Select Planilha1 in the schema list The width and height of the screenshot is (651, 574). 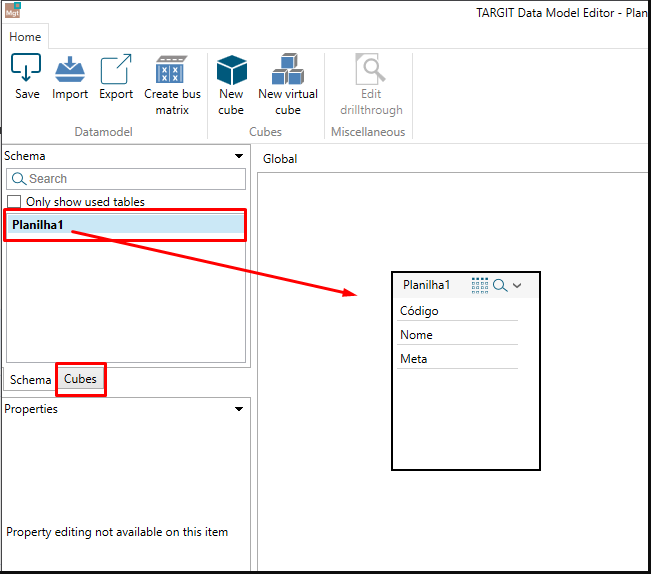pyautogui.click(x=126, y=225)
